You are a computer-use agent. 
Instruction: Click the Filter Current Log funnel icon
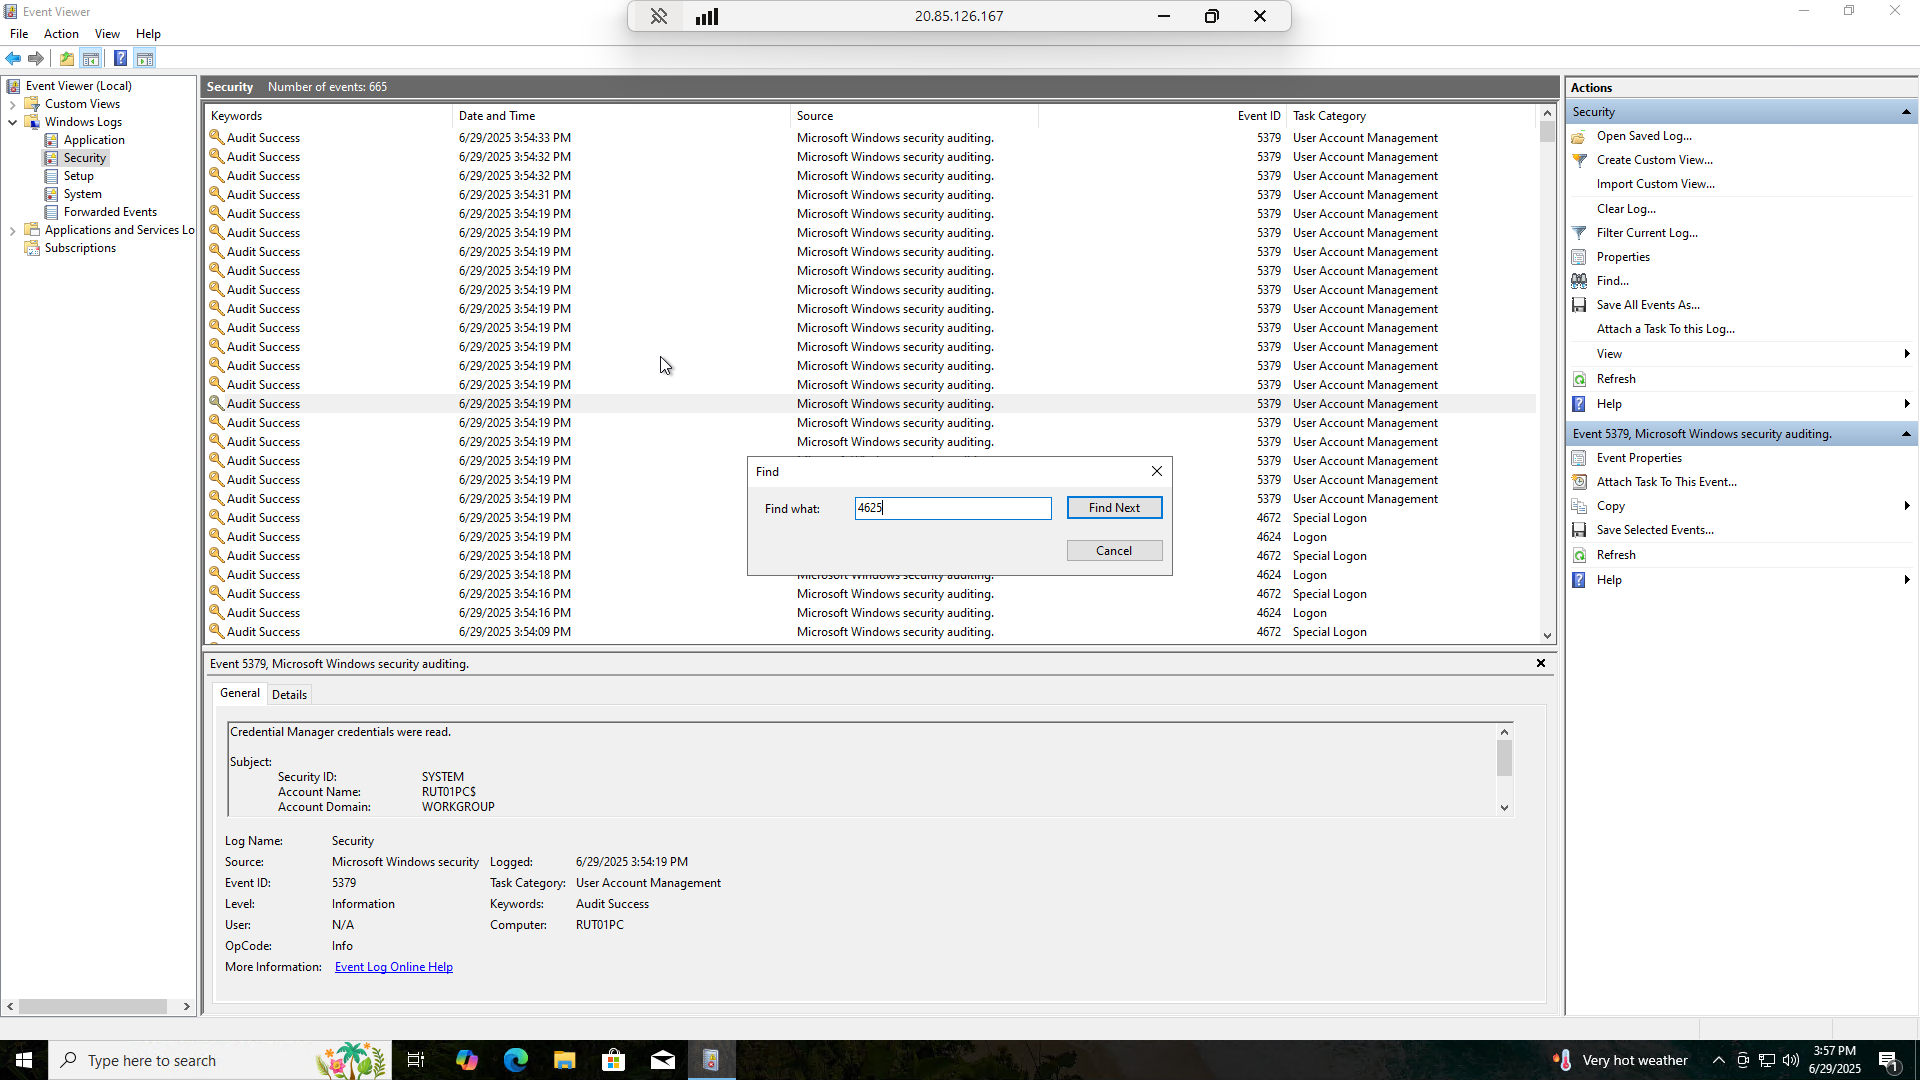pos(1579,233)
